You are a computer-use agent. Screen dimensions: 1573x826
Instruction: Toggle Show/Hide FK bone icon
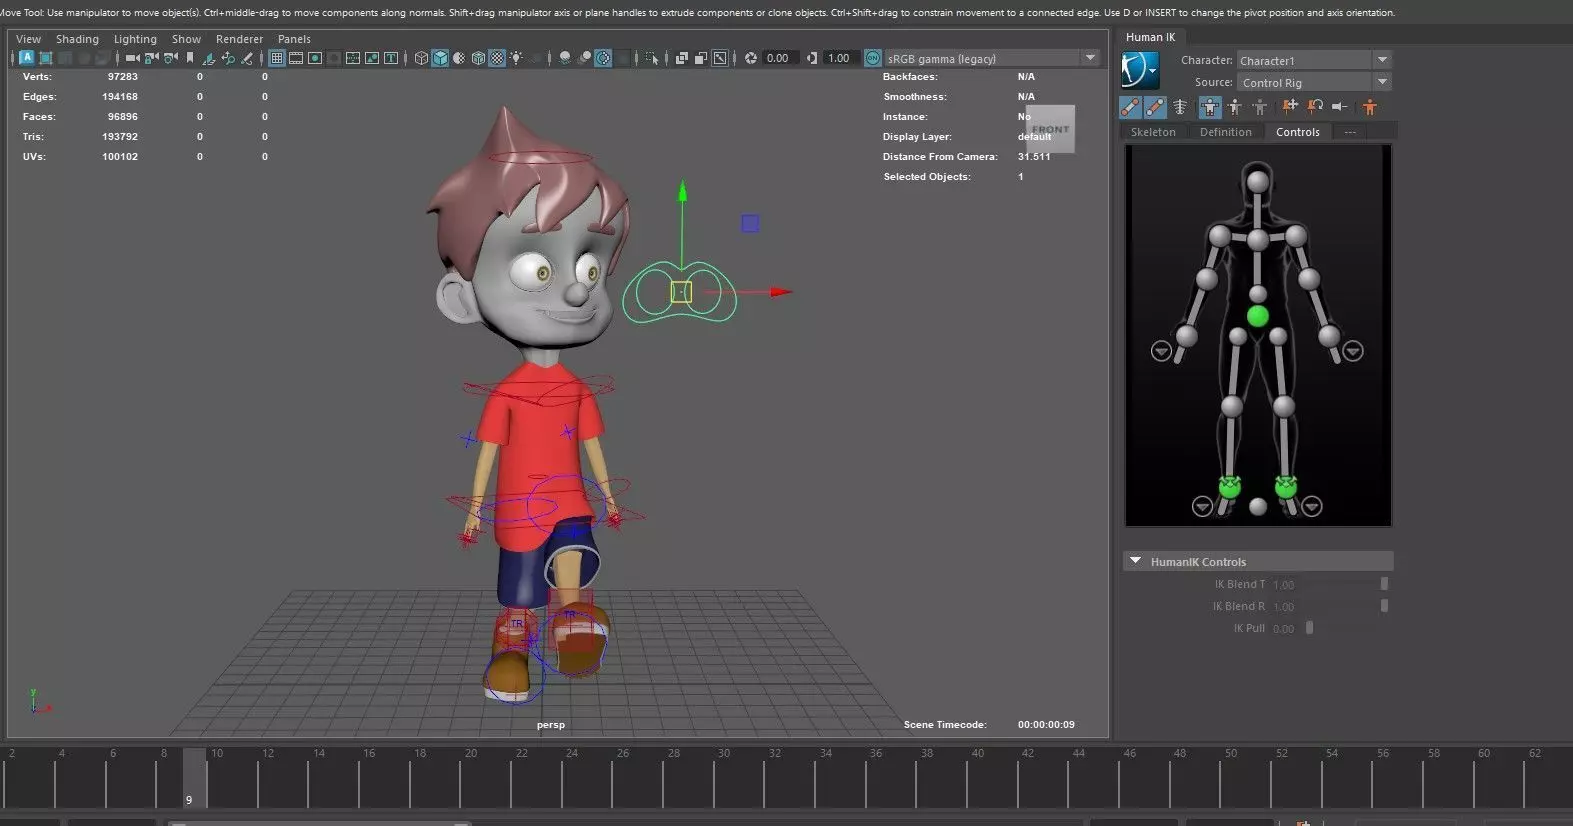[1155, 107]
